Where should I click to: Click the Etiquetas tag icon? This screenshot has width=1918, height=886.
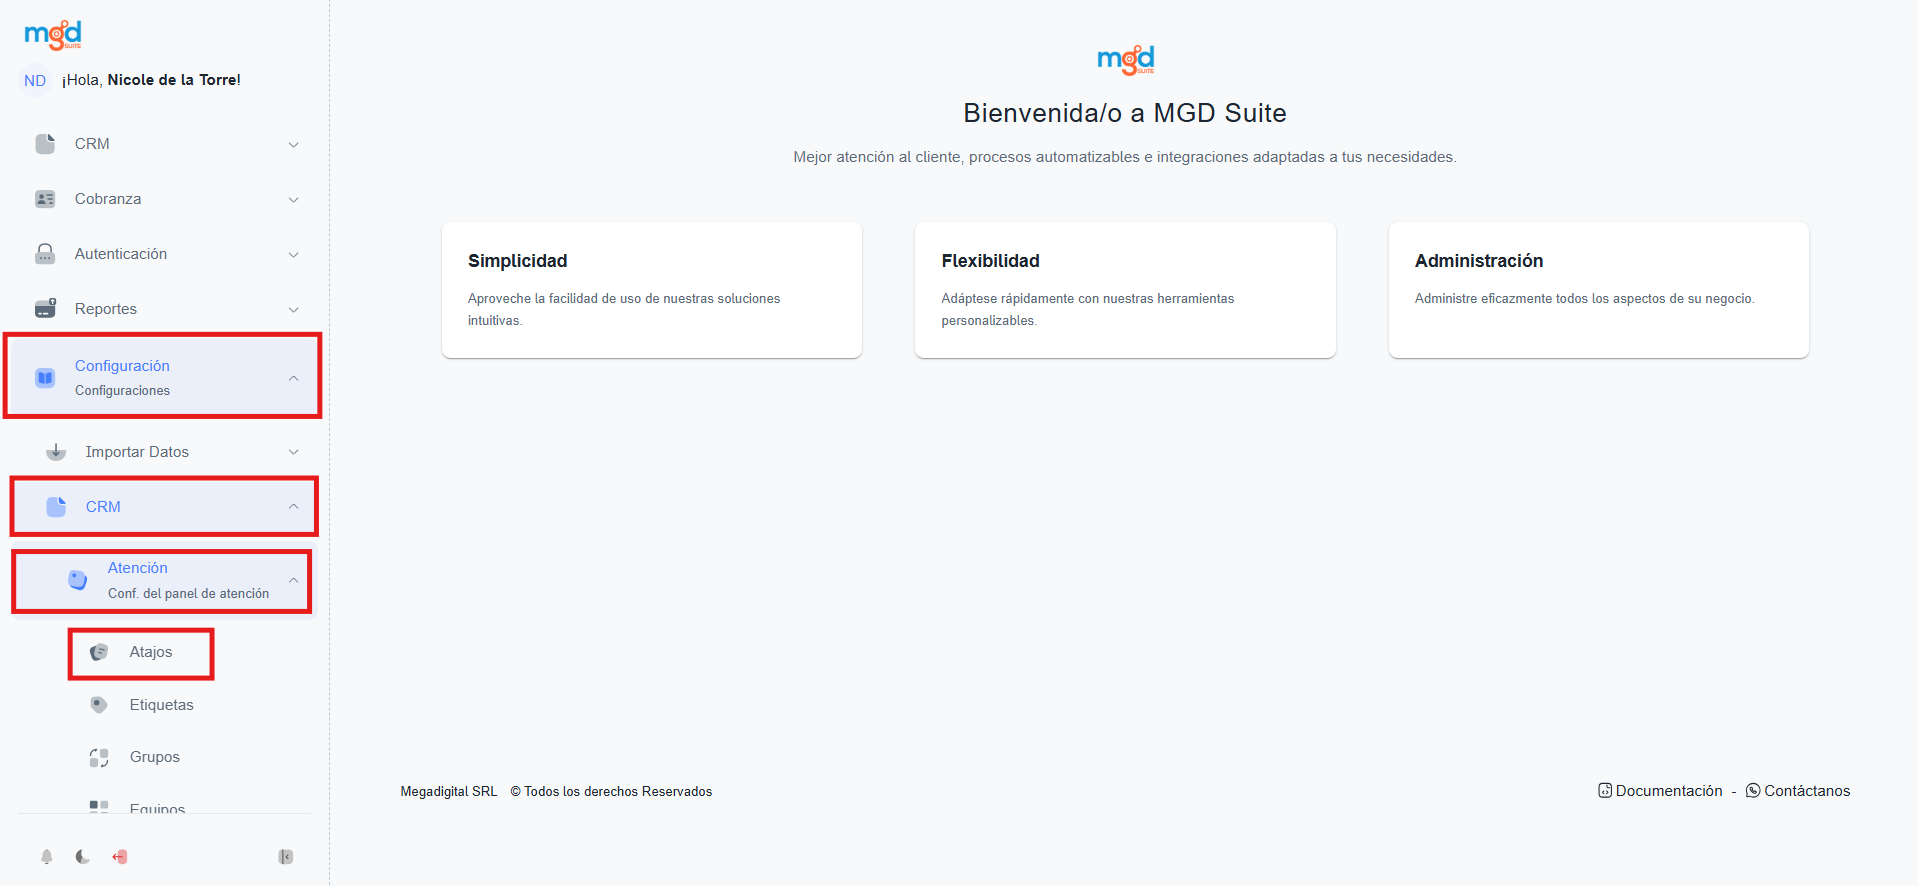click(x=99, y=705)
